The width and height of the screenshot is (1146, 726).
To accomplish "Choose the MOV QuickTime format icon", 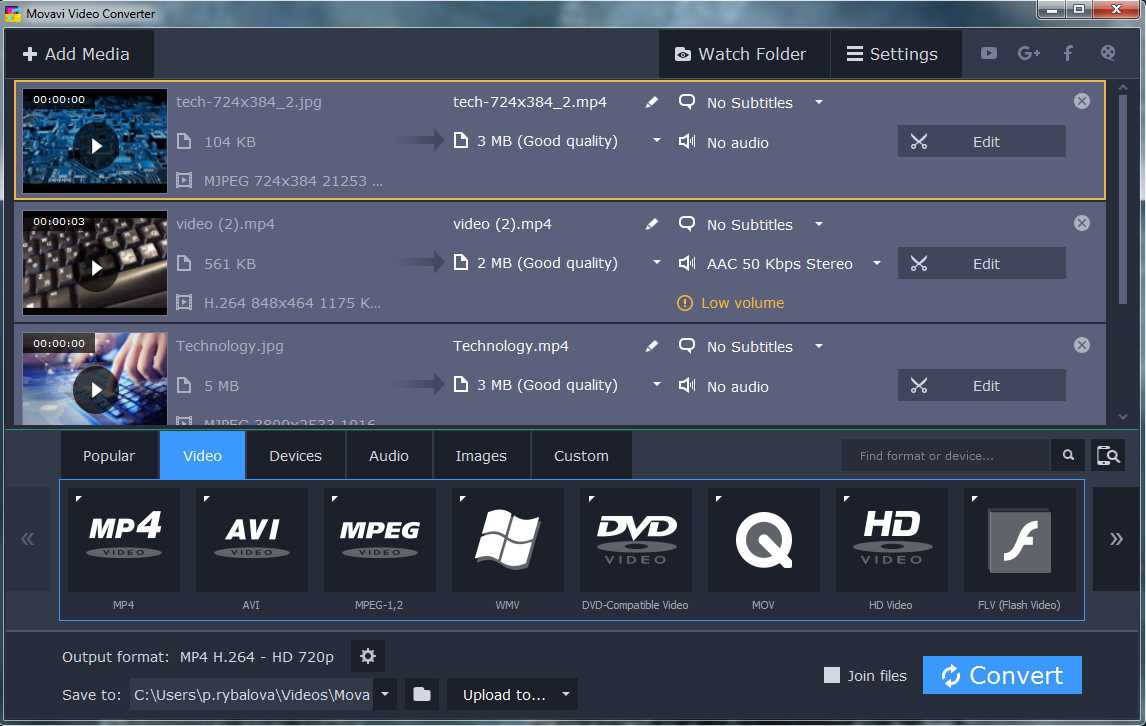I will click(x=764, y=539).
